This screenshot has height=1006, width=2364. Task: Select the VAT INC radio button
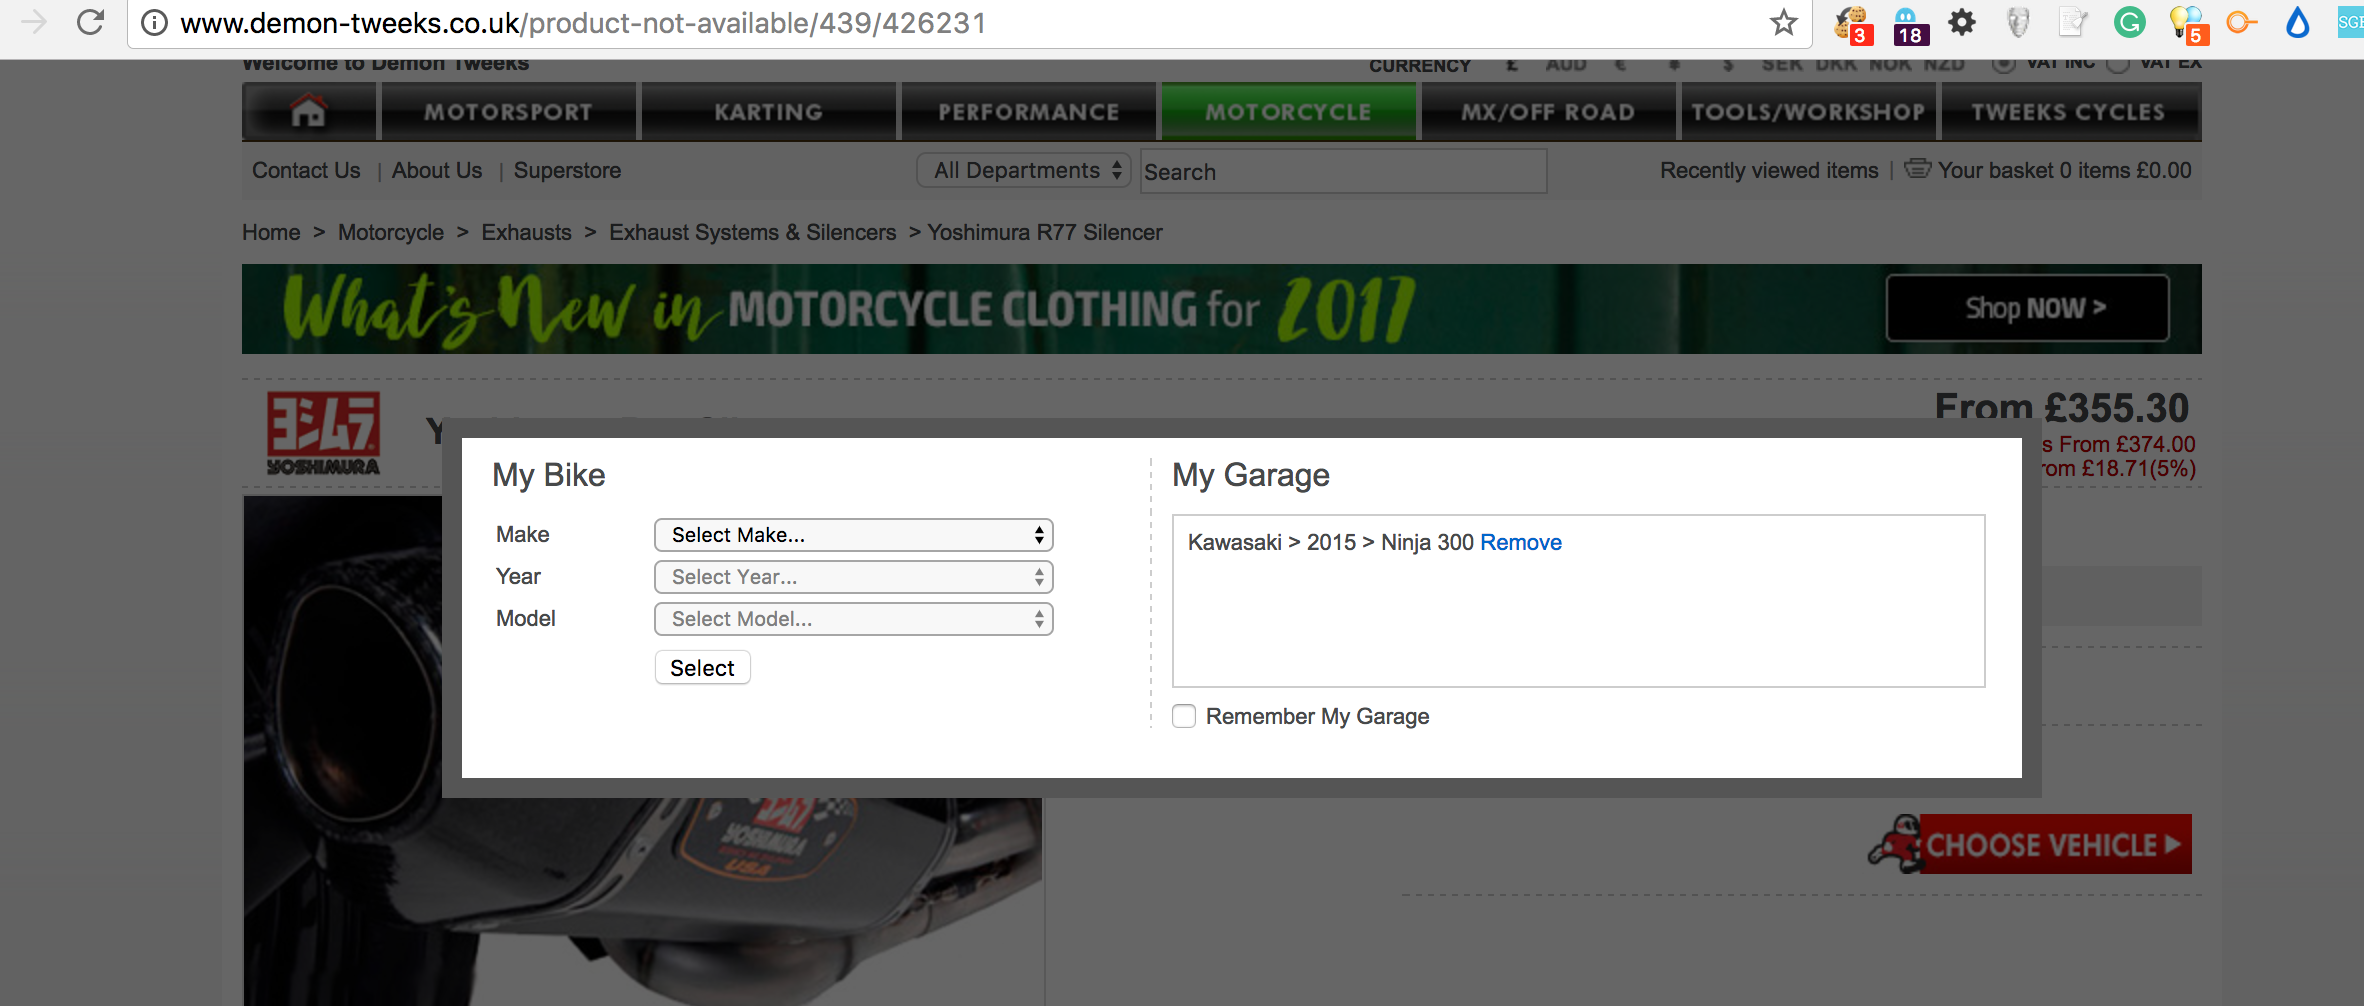click(2004, 63)
